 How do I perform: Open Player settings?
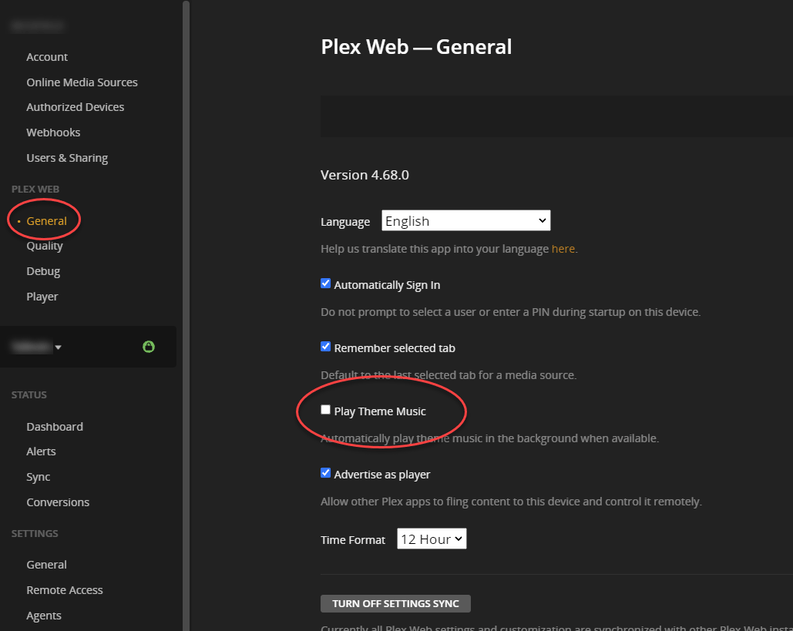(42, 297)
